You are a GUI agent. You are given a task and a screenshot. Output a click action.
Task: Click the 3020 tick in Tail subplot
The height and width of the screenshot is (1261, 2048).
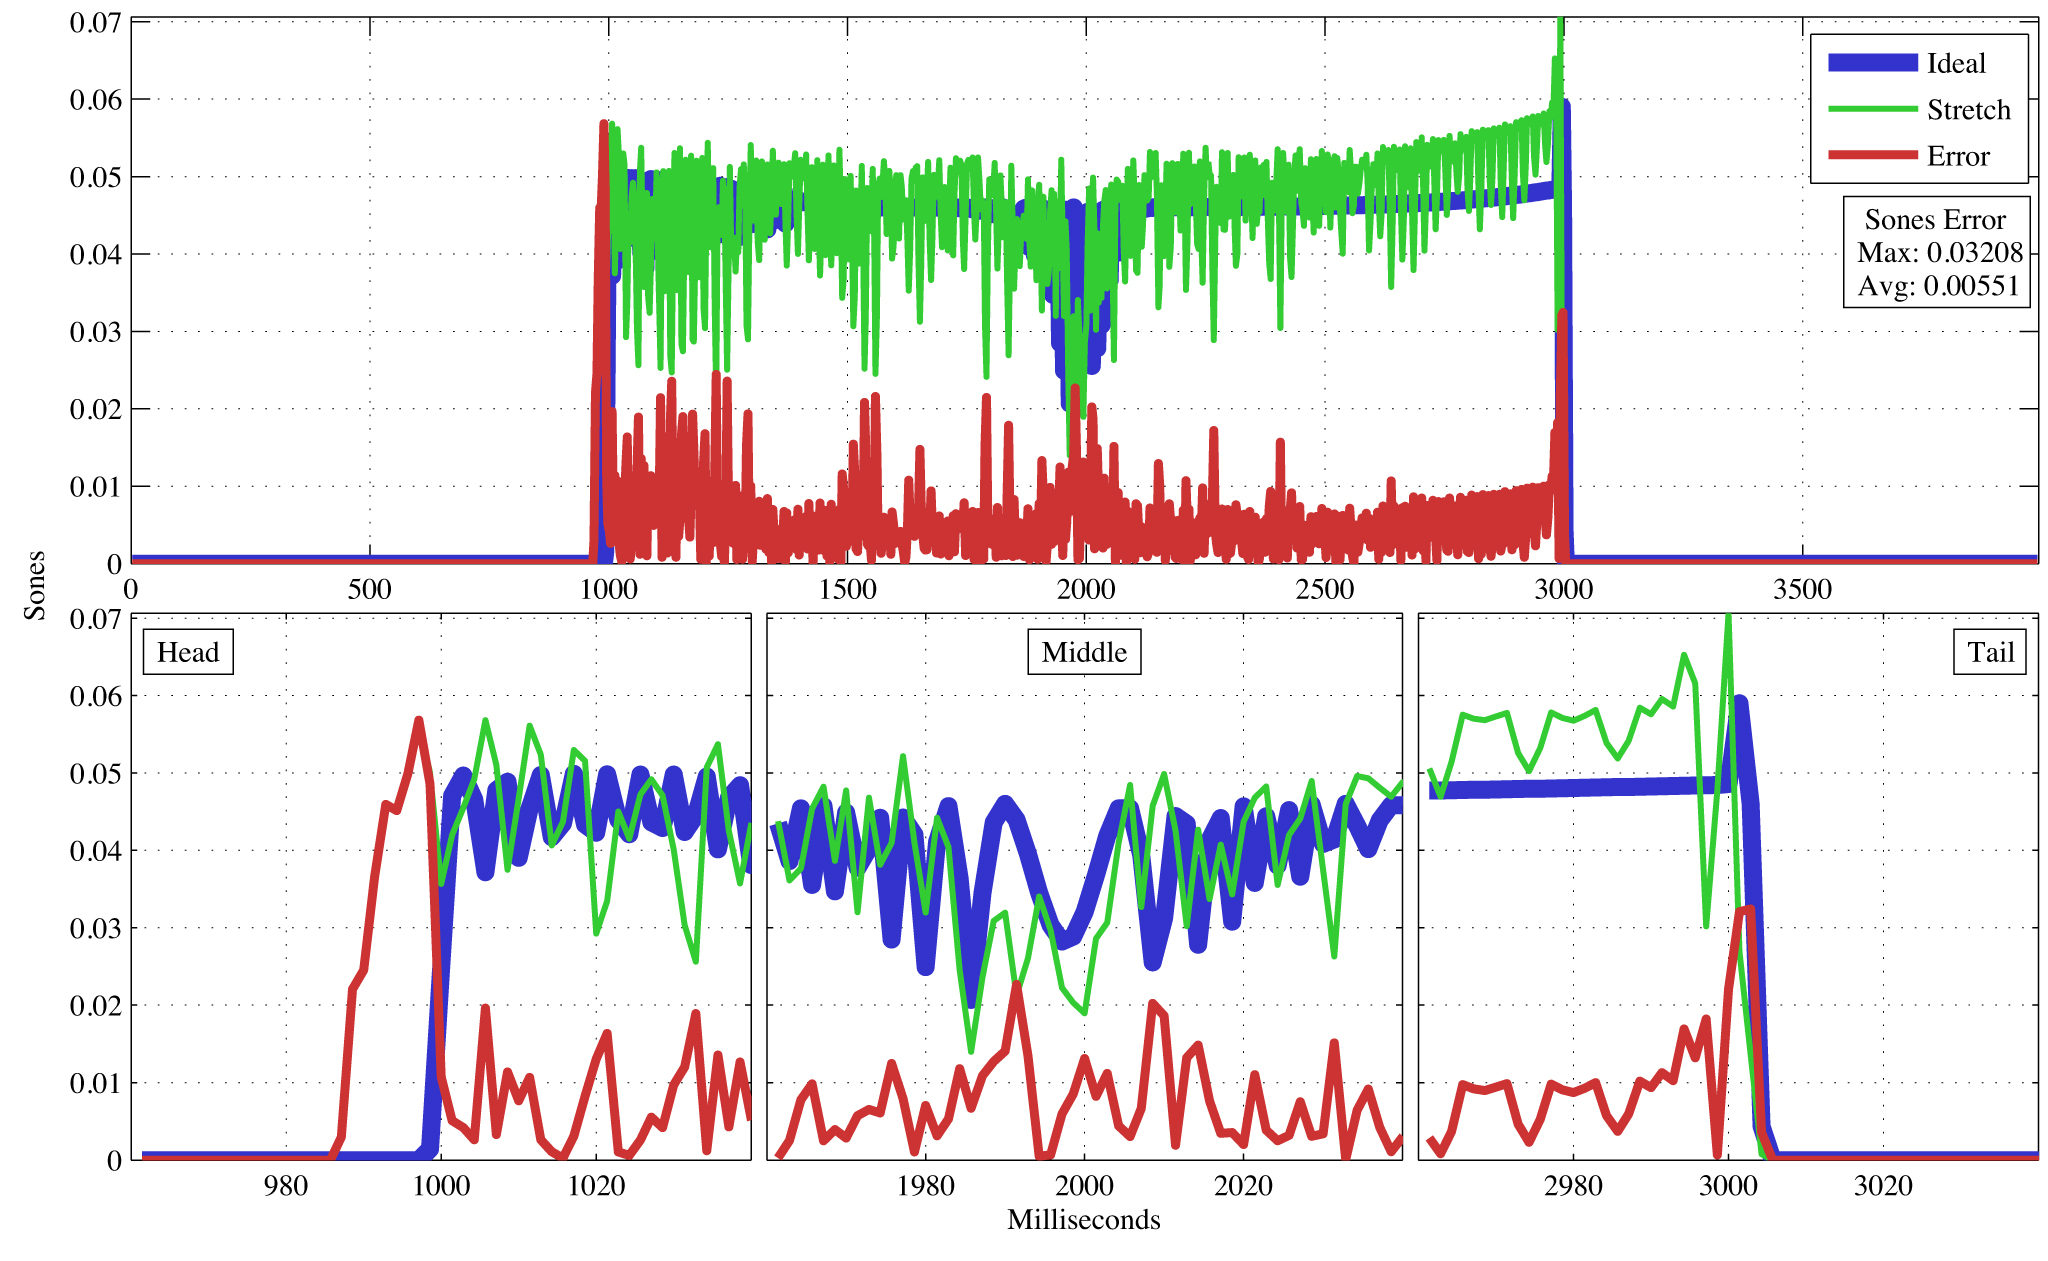[1883, 1186]
